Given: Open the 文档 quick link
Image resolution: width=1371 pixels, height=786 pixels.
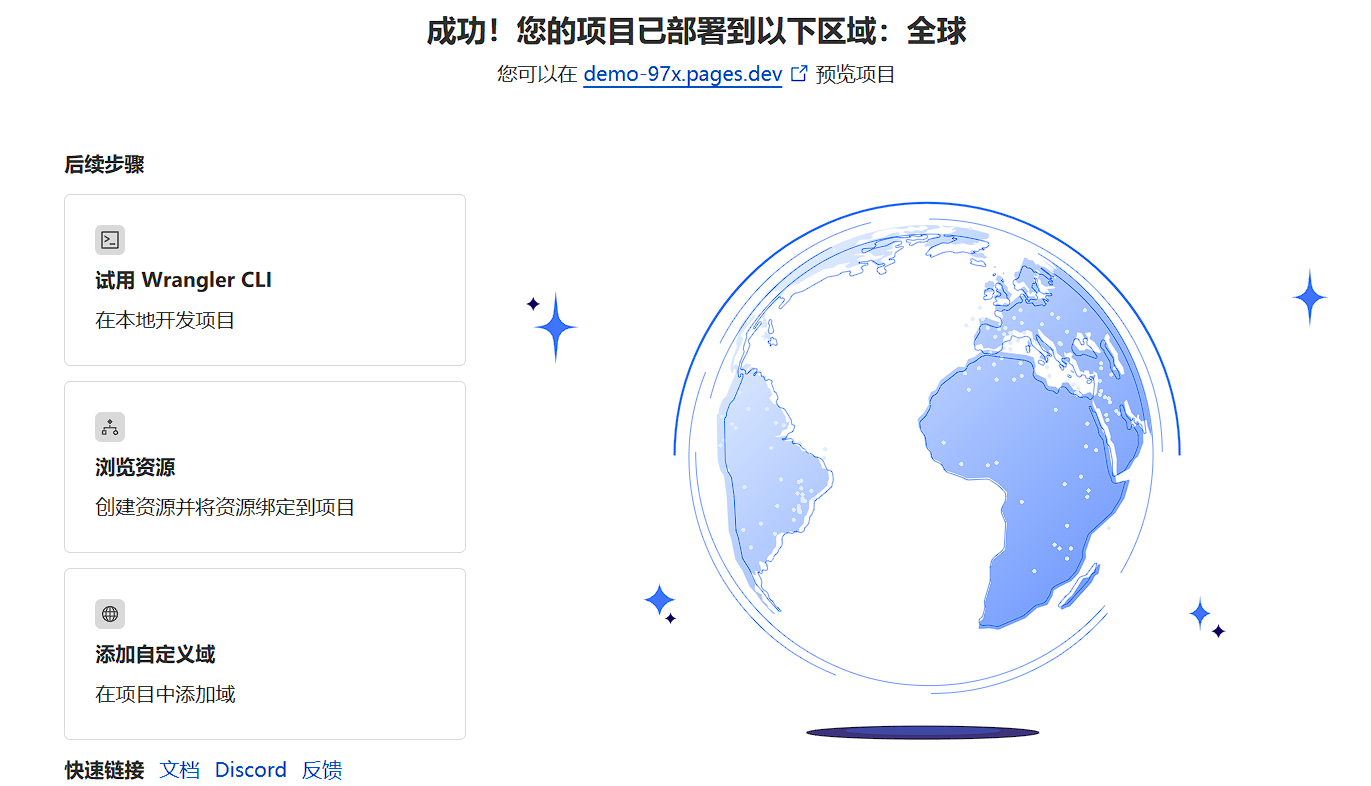Looking at the screenshot, I should pyautogui.click(x=180, y=770).
